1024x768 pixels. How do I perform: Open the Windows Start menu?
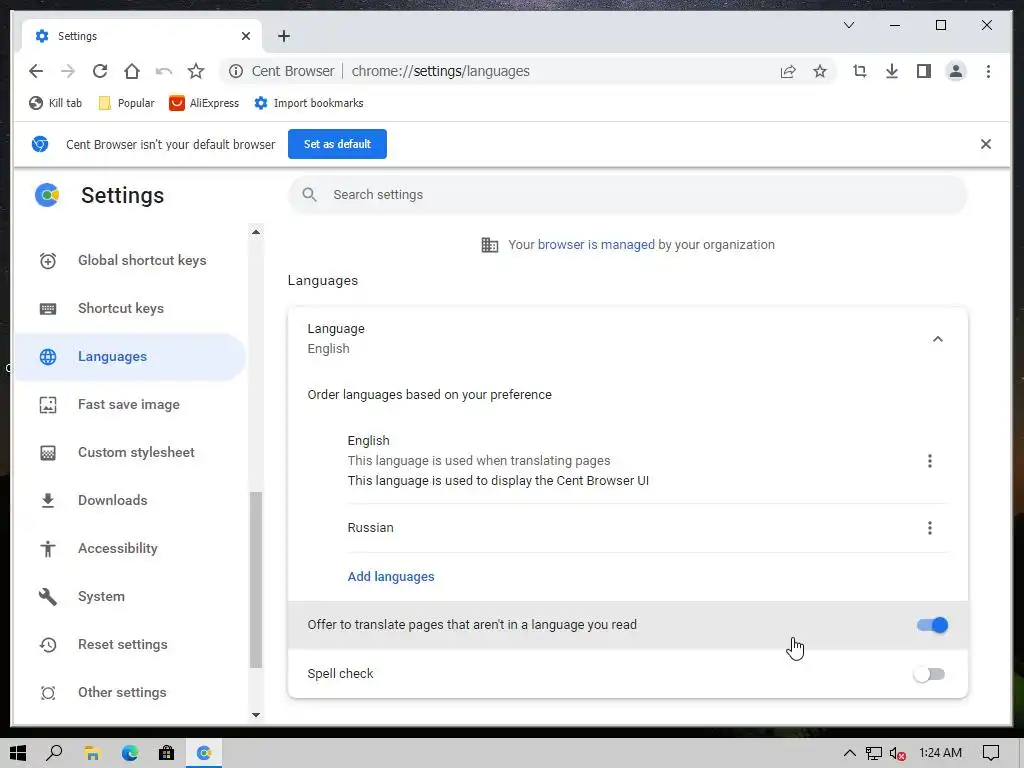point(18,753)
